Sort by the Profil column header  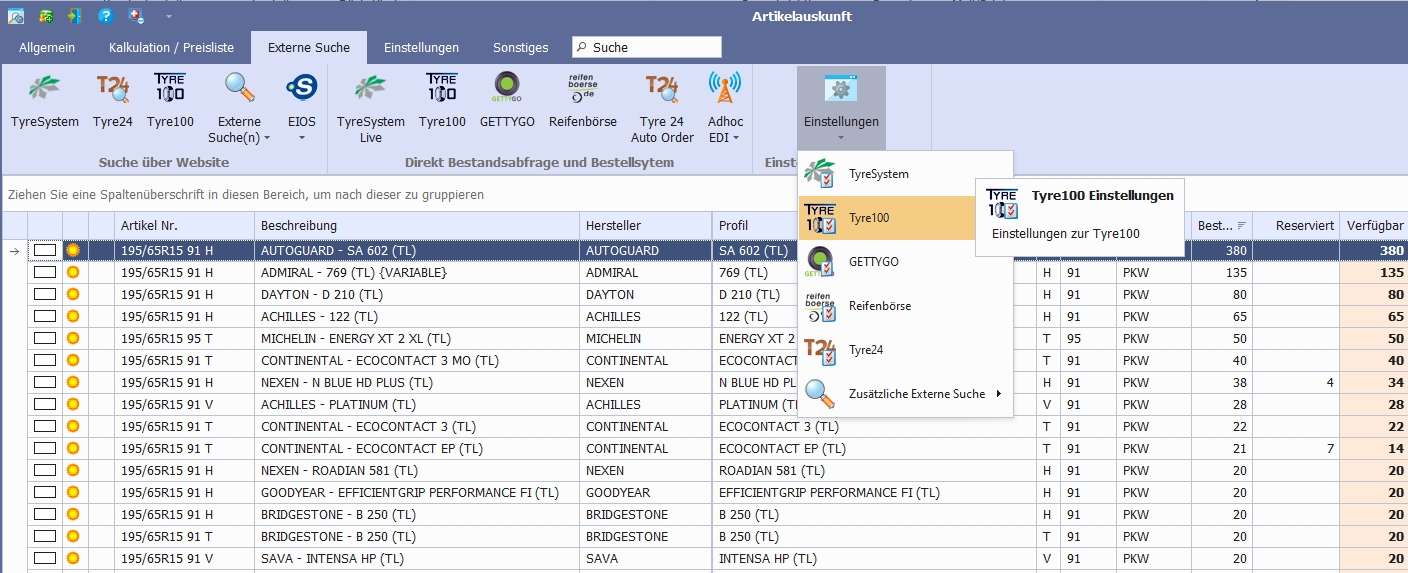[x=755, y=226]
